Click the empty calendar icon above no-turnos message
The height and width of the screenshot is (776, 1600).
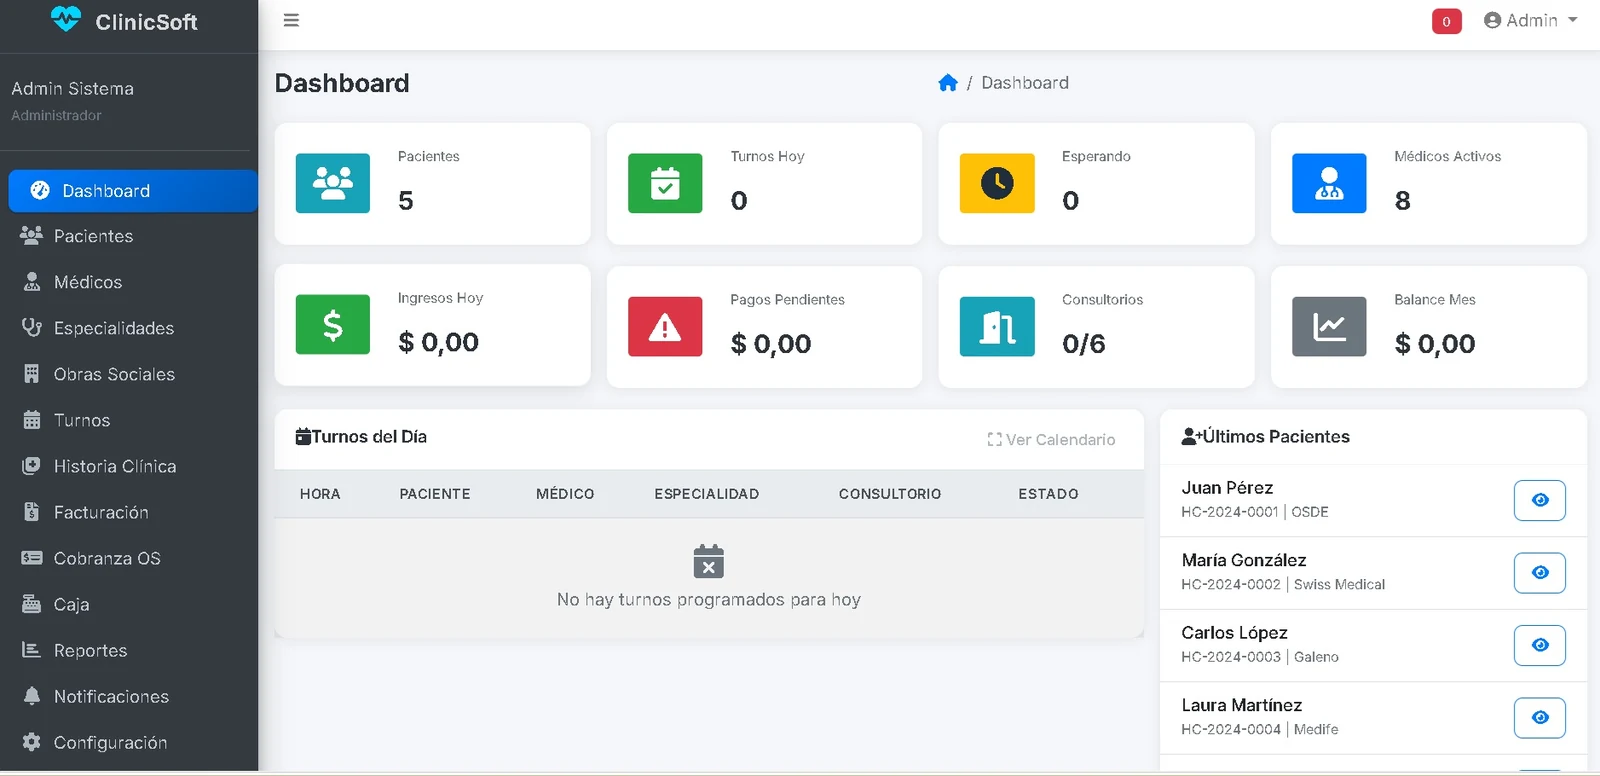pyautogui.click(x=708, y=562)
